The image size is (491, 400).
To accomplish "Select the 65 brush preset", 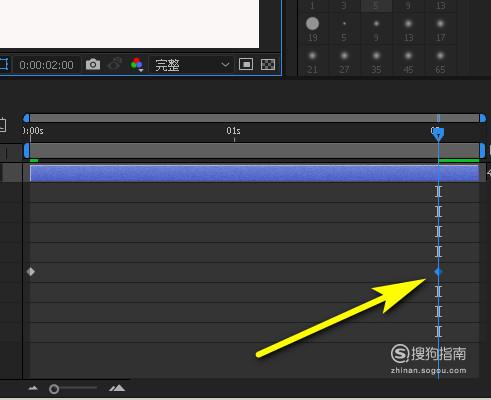I will (x=440, y=62).
